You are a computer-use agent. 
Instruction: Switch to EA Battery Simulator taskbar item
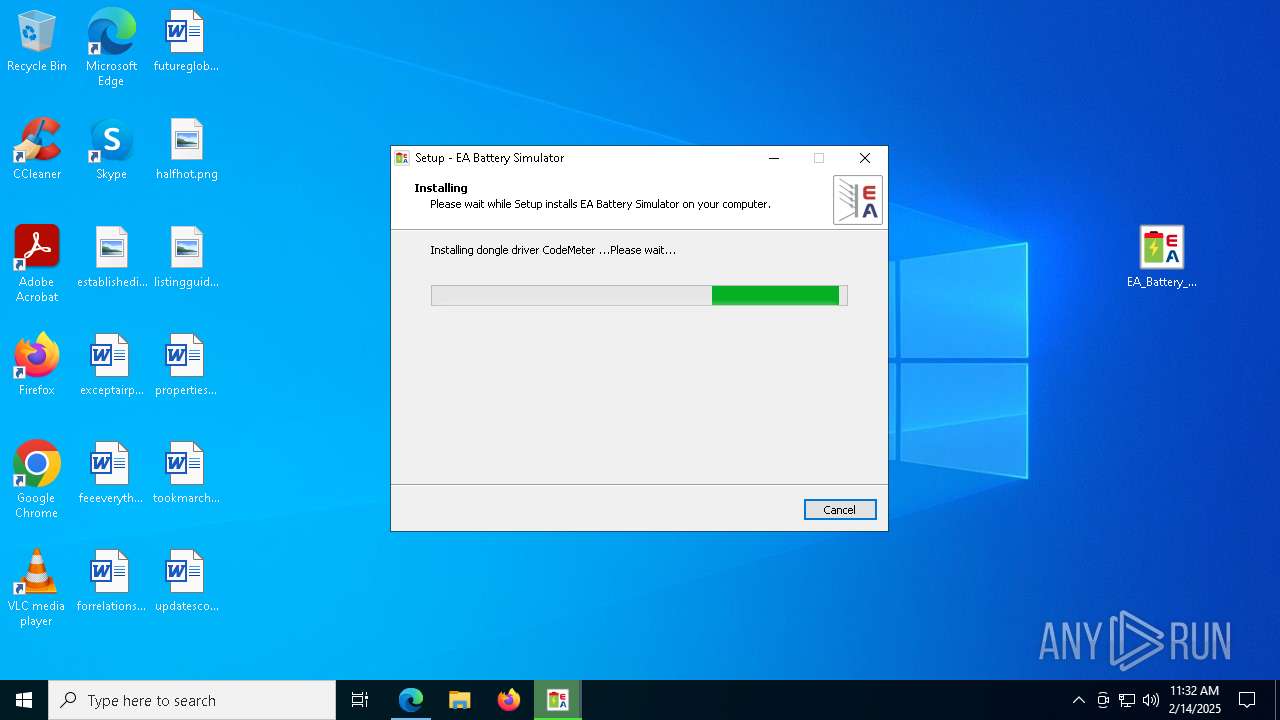[558, 700]
